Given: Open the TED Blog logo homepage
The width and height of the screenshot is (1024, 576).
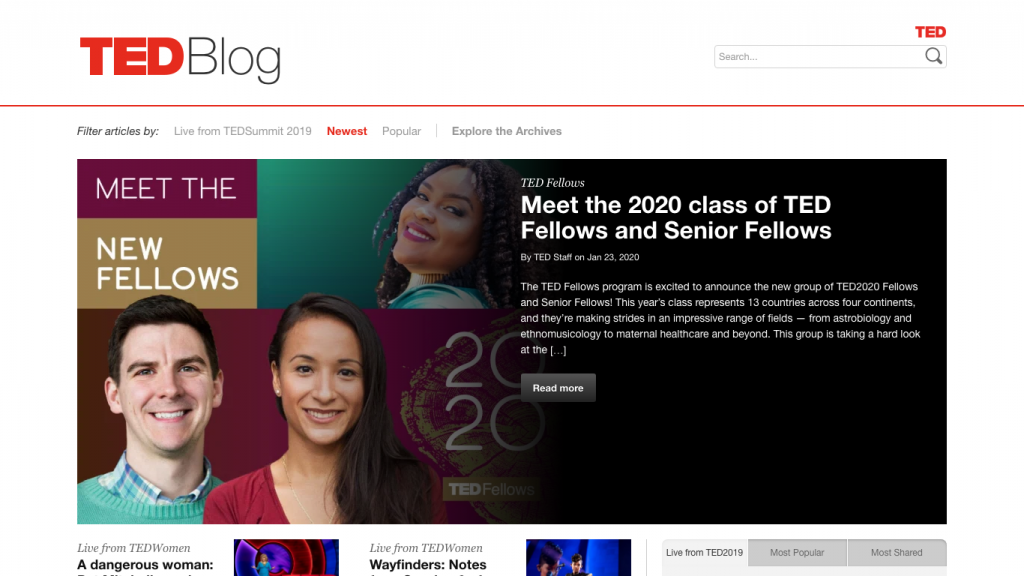Looking at the screenshot, I should (180, 59).
